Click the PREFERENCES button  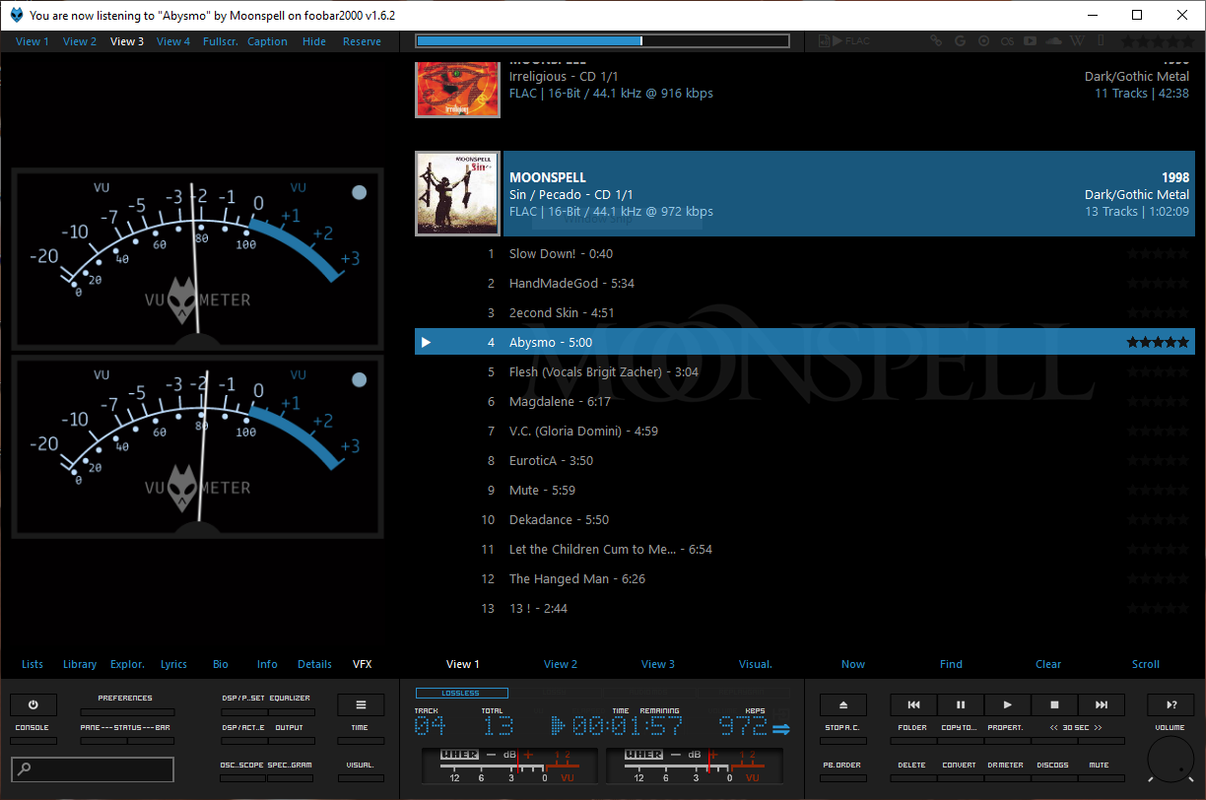tap(126, 703)
